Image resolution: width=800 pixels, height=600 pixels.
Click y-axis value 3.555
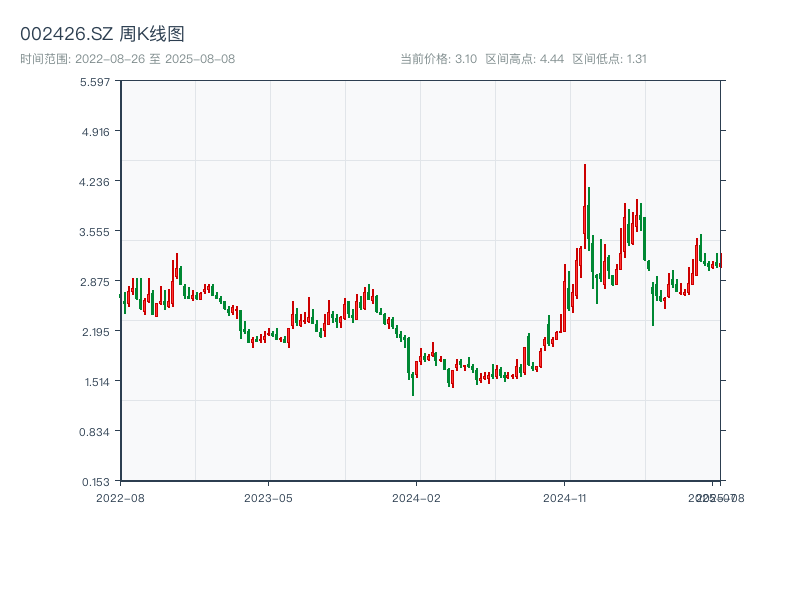94,232
